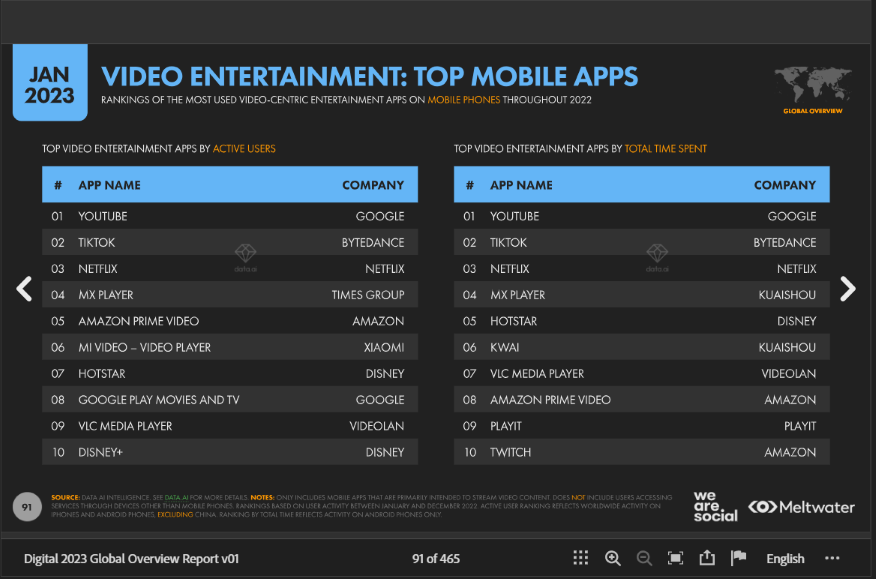
Task: Flag the document with the report icon
Action: tap(738, 558)
